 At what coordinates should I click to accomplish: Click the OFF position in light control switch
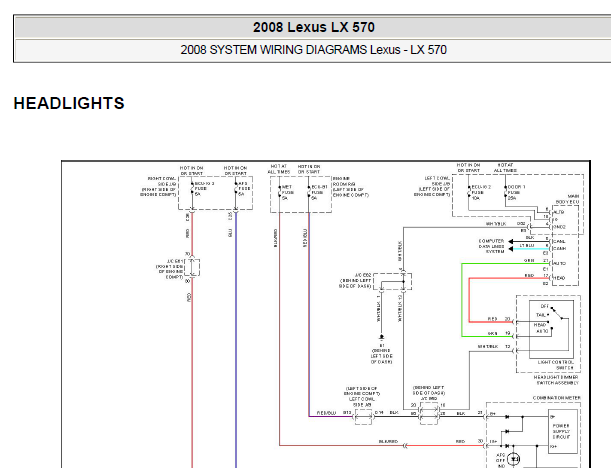544,306
